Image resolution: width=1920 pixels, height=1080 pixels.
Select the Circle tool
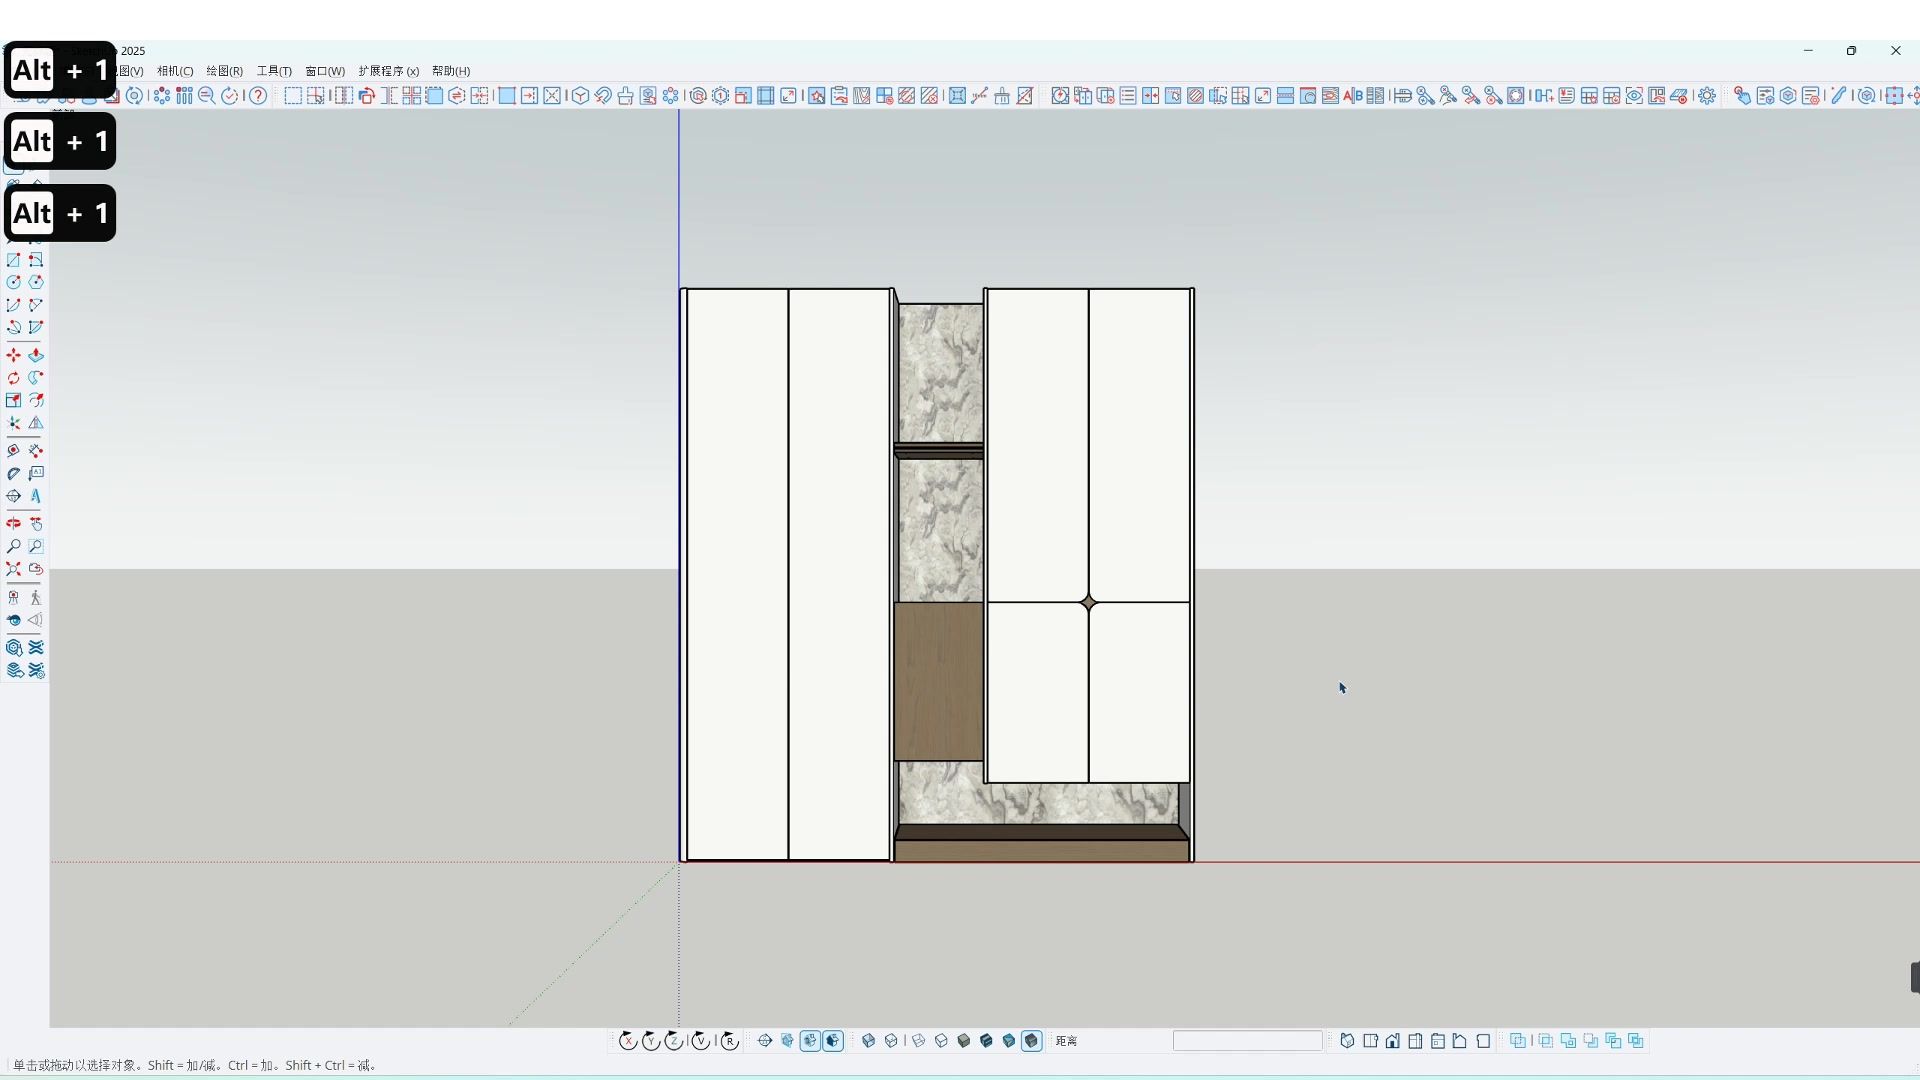point(13,283)
